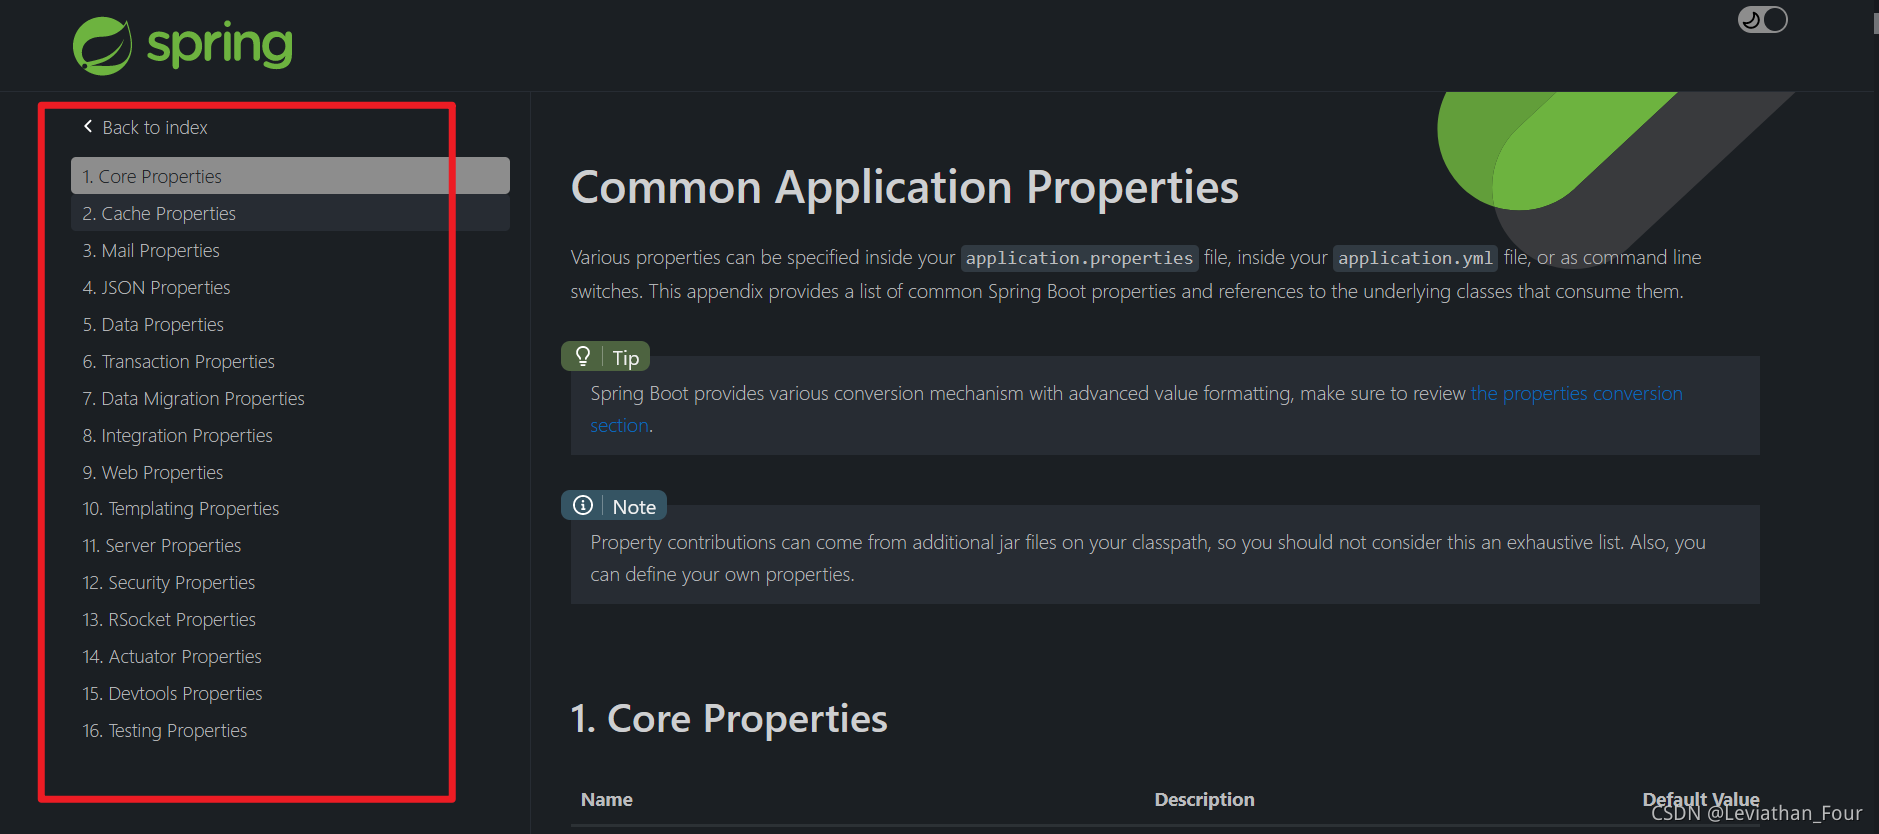Viewport: 1879px width, 834px height.
Task: Click the Note info icon
Action: (x=583, y=505)
